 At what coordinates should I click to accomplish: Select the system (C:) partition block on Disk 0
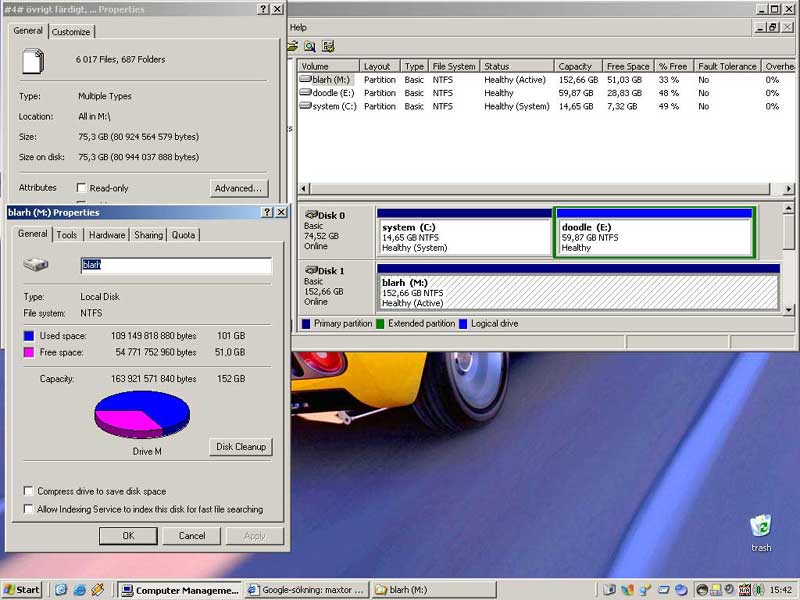coord(464,232)
